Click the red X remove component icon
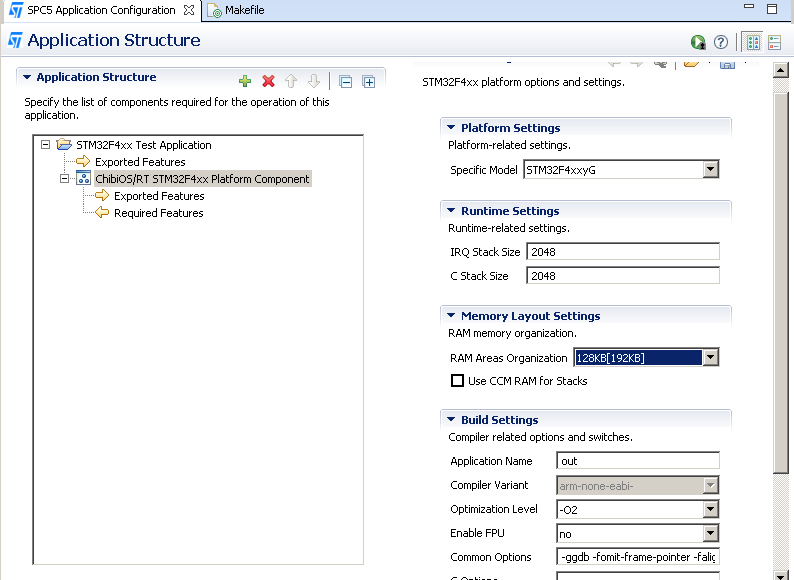 pos(268,81)
